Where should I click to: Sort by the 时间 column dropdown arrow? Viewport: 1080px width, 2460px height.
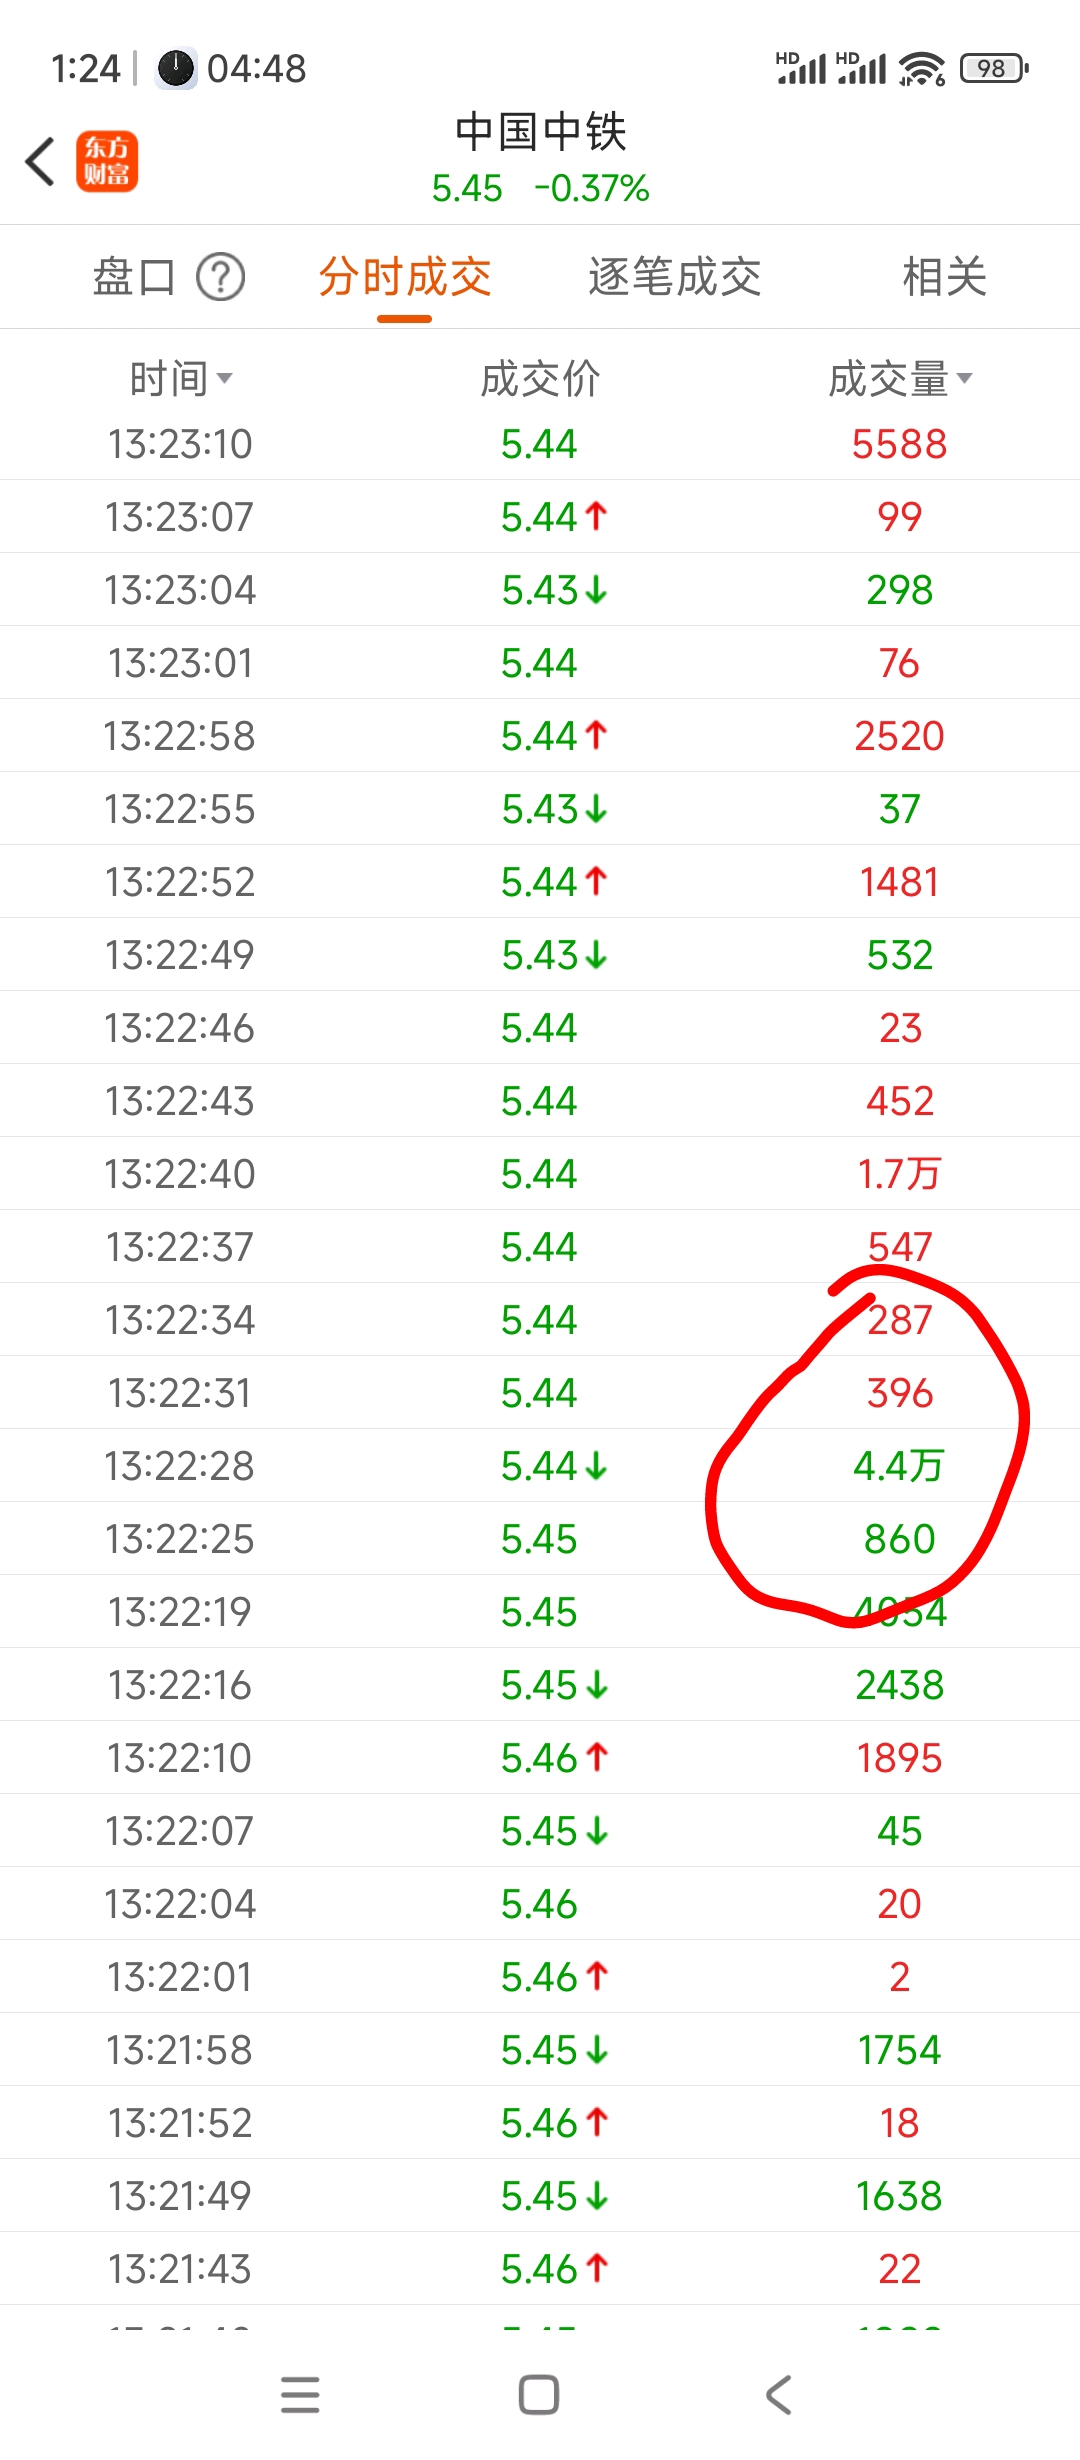225,378
